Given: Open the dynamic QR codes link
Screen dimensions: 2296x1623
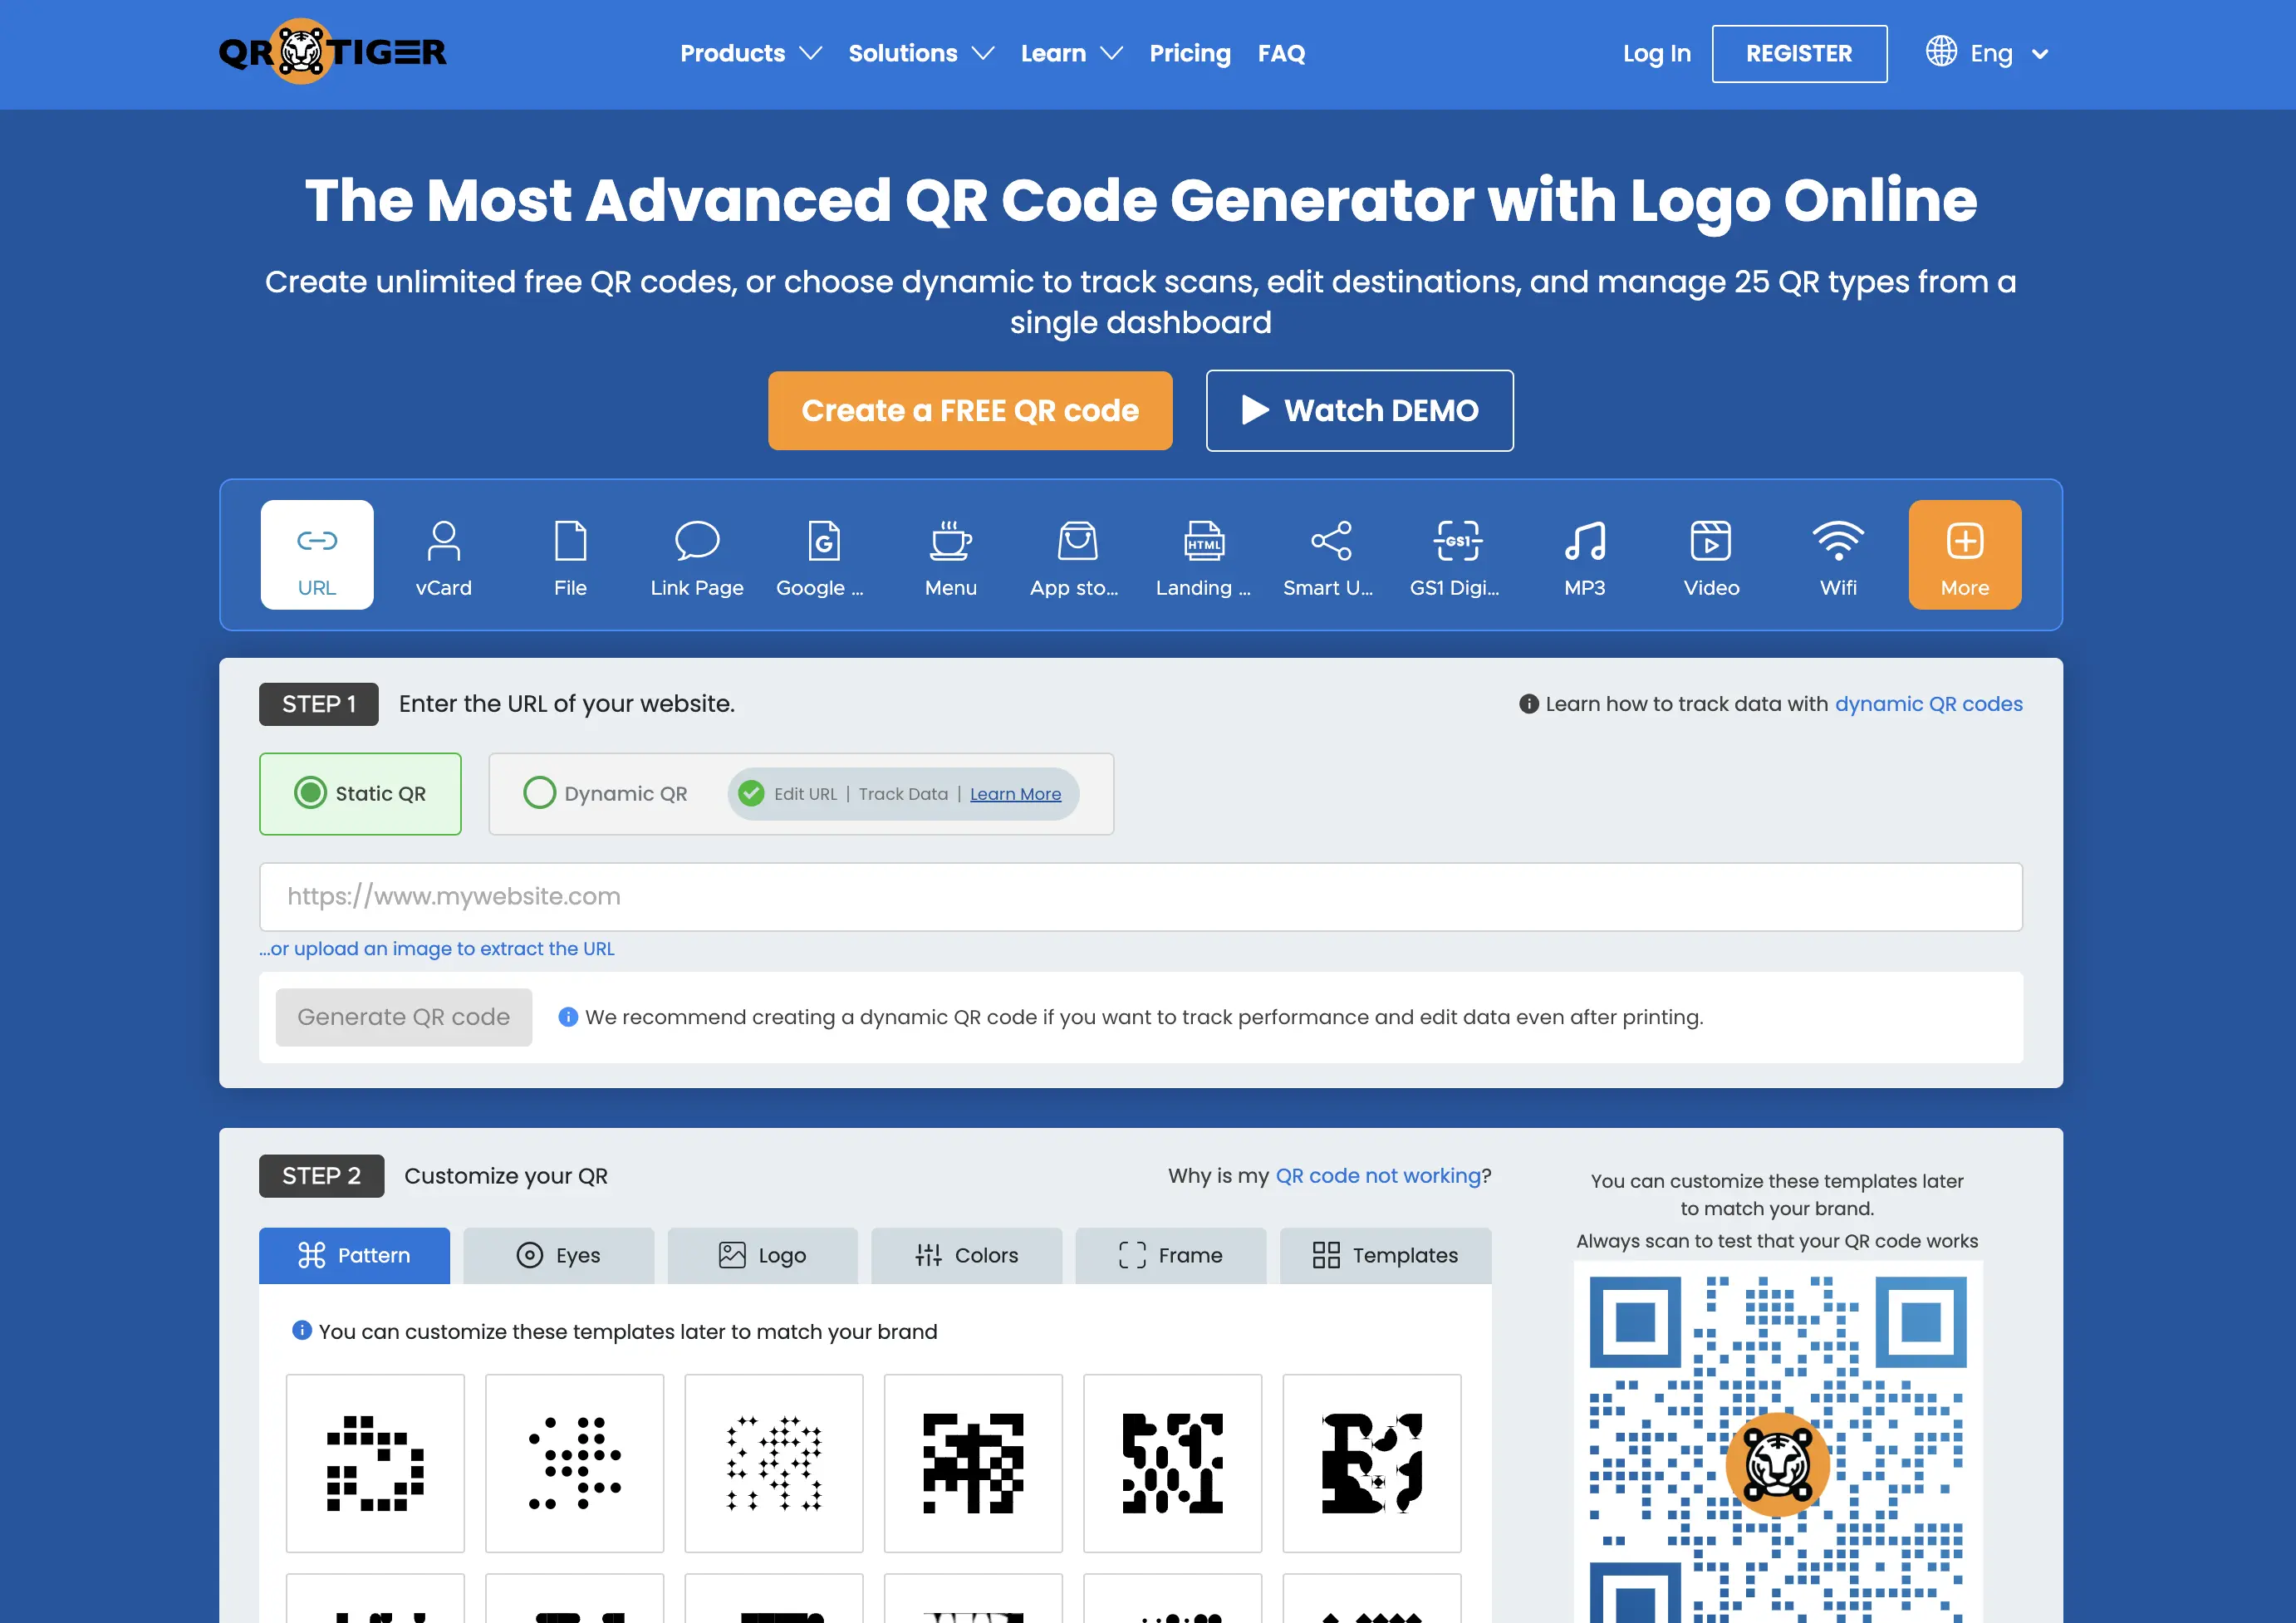Looking at the screenshot, I should (x=1928, y=704).
